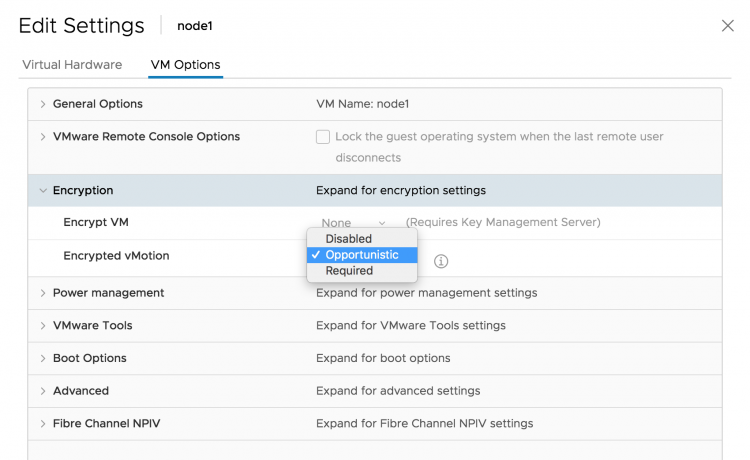Click the info icon beside Encrypted vMotion
Image resolution: width=750 pixels, height=460 pixels.
click(x=441, y=261)
